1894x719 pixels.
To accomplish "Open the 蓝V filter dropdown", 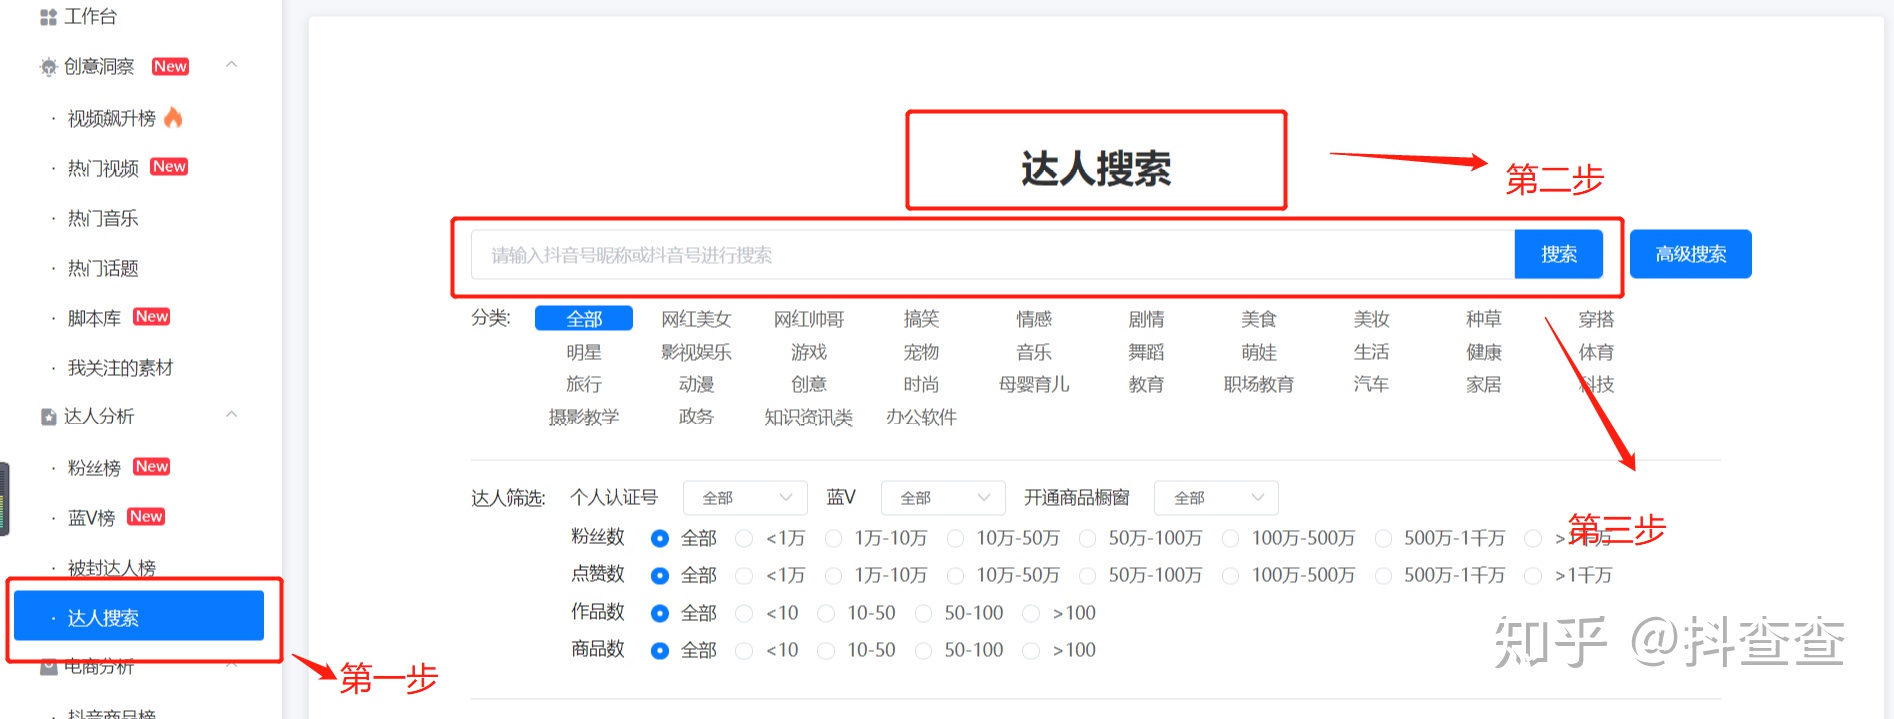I will click(942, 497).
